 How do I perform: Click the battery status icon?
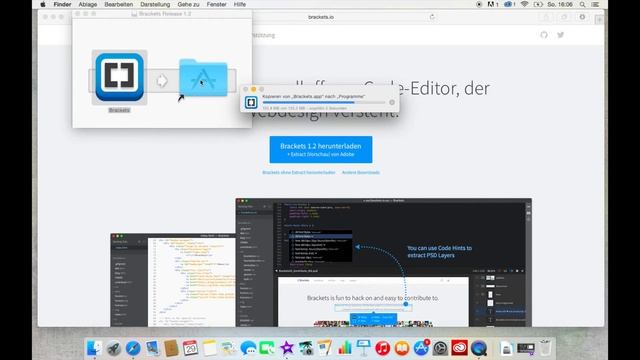point(538,4)
